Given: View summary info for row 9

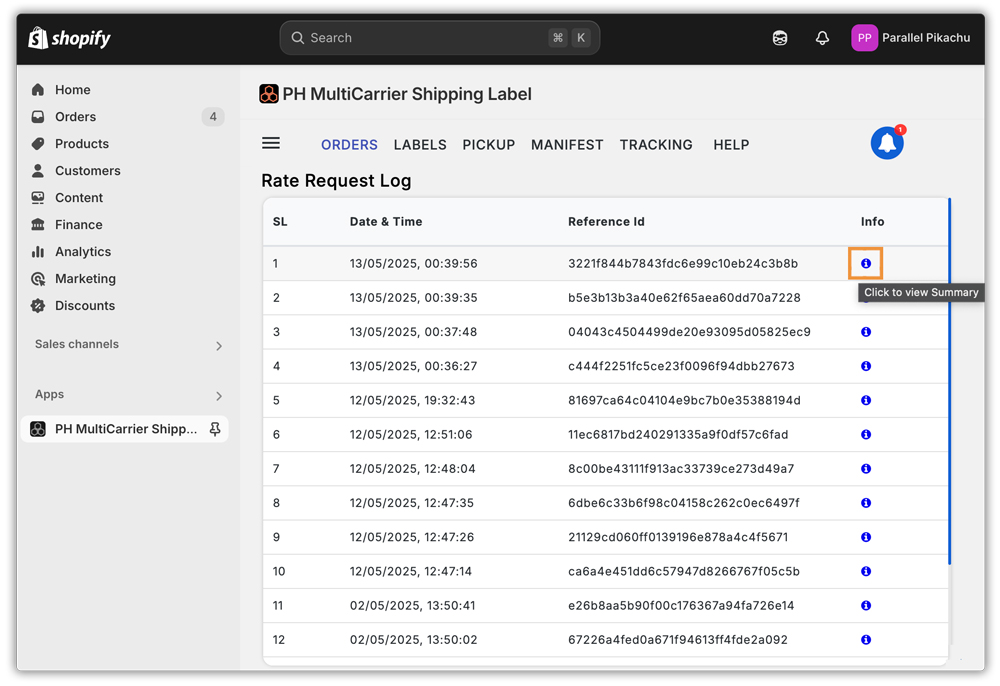Looking at the screenshot, I should (x=865, y=537).
